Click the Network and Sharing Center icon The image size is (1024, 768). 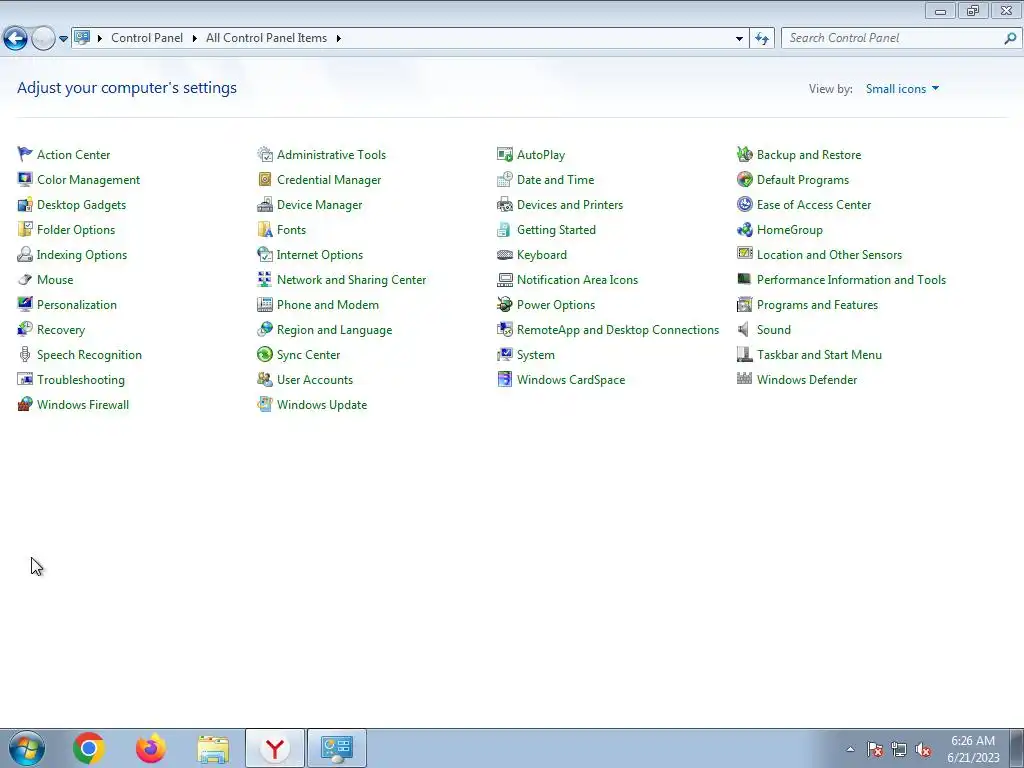[x=264, y=280]
